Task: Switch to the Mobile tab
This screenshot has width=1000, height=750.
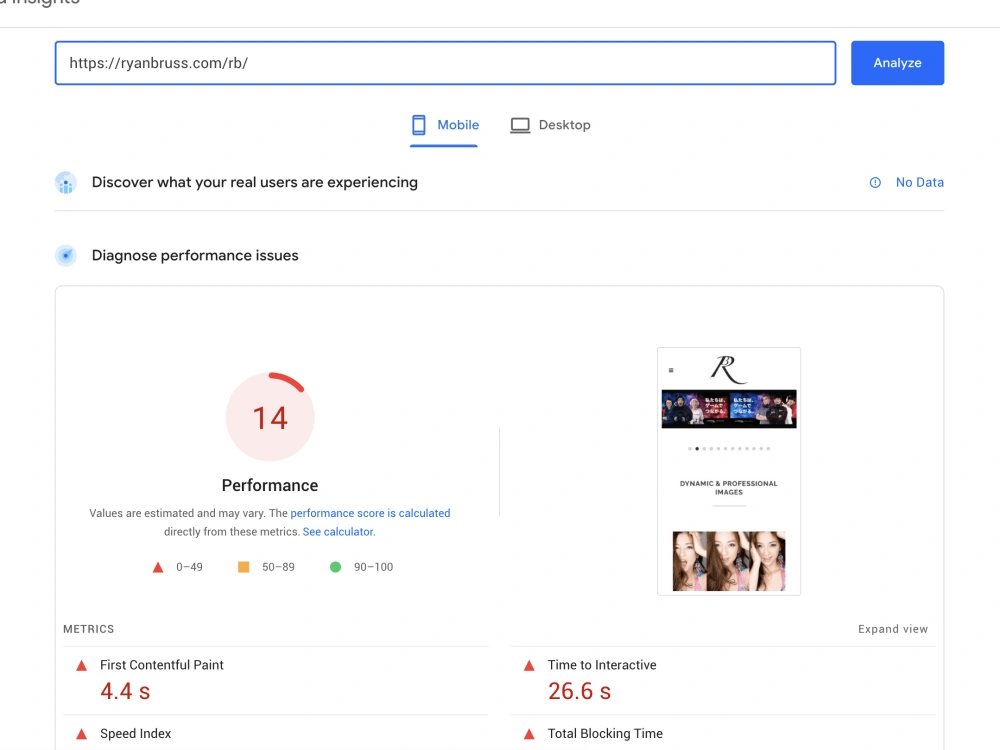Action: (444, 125)
